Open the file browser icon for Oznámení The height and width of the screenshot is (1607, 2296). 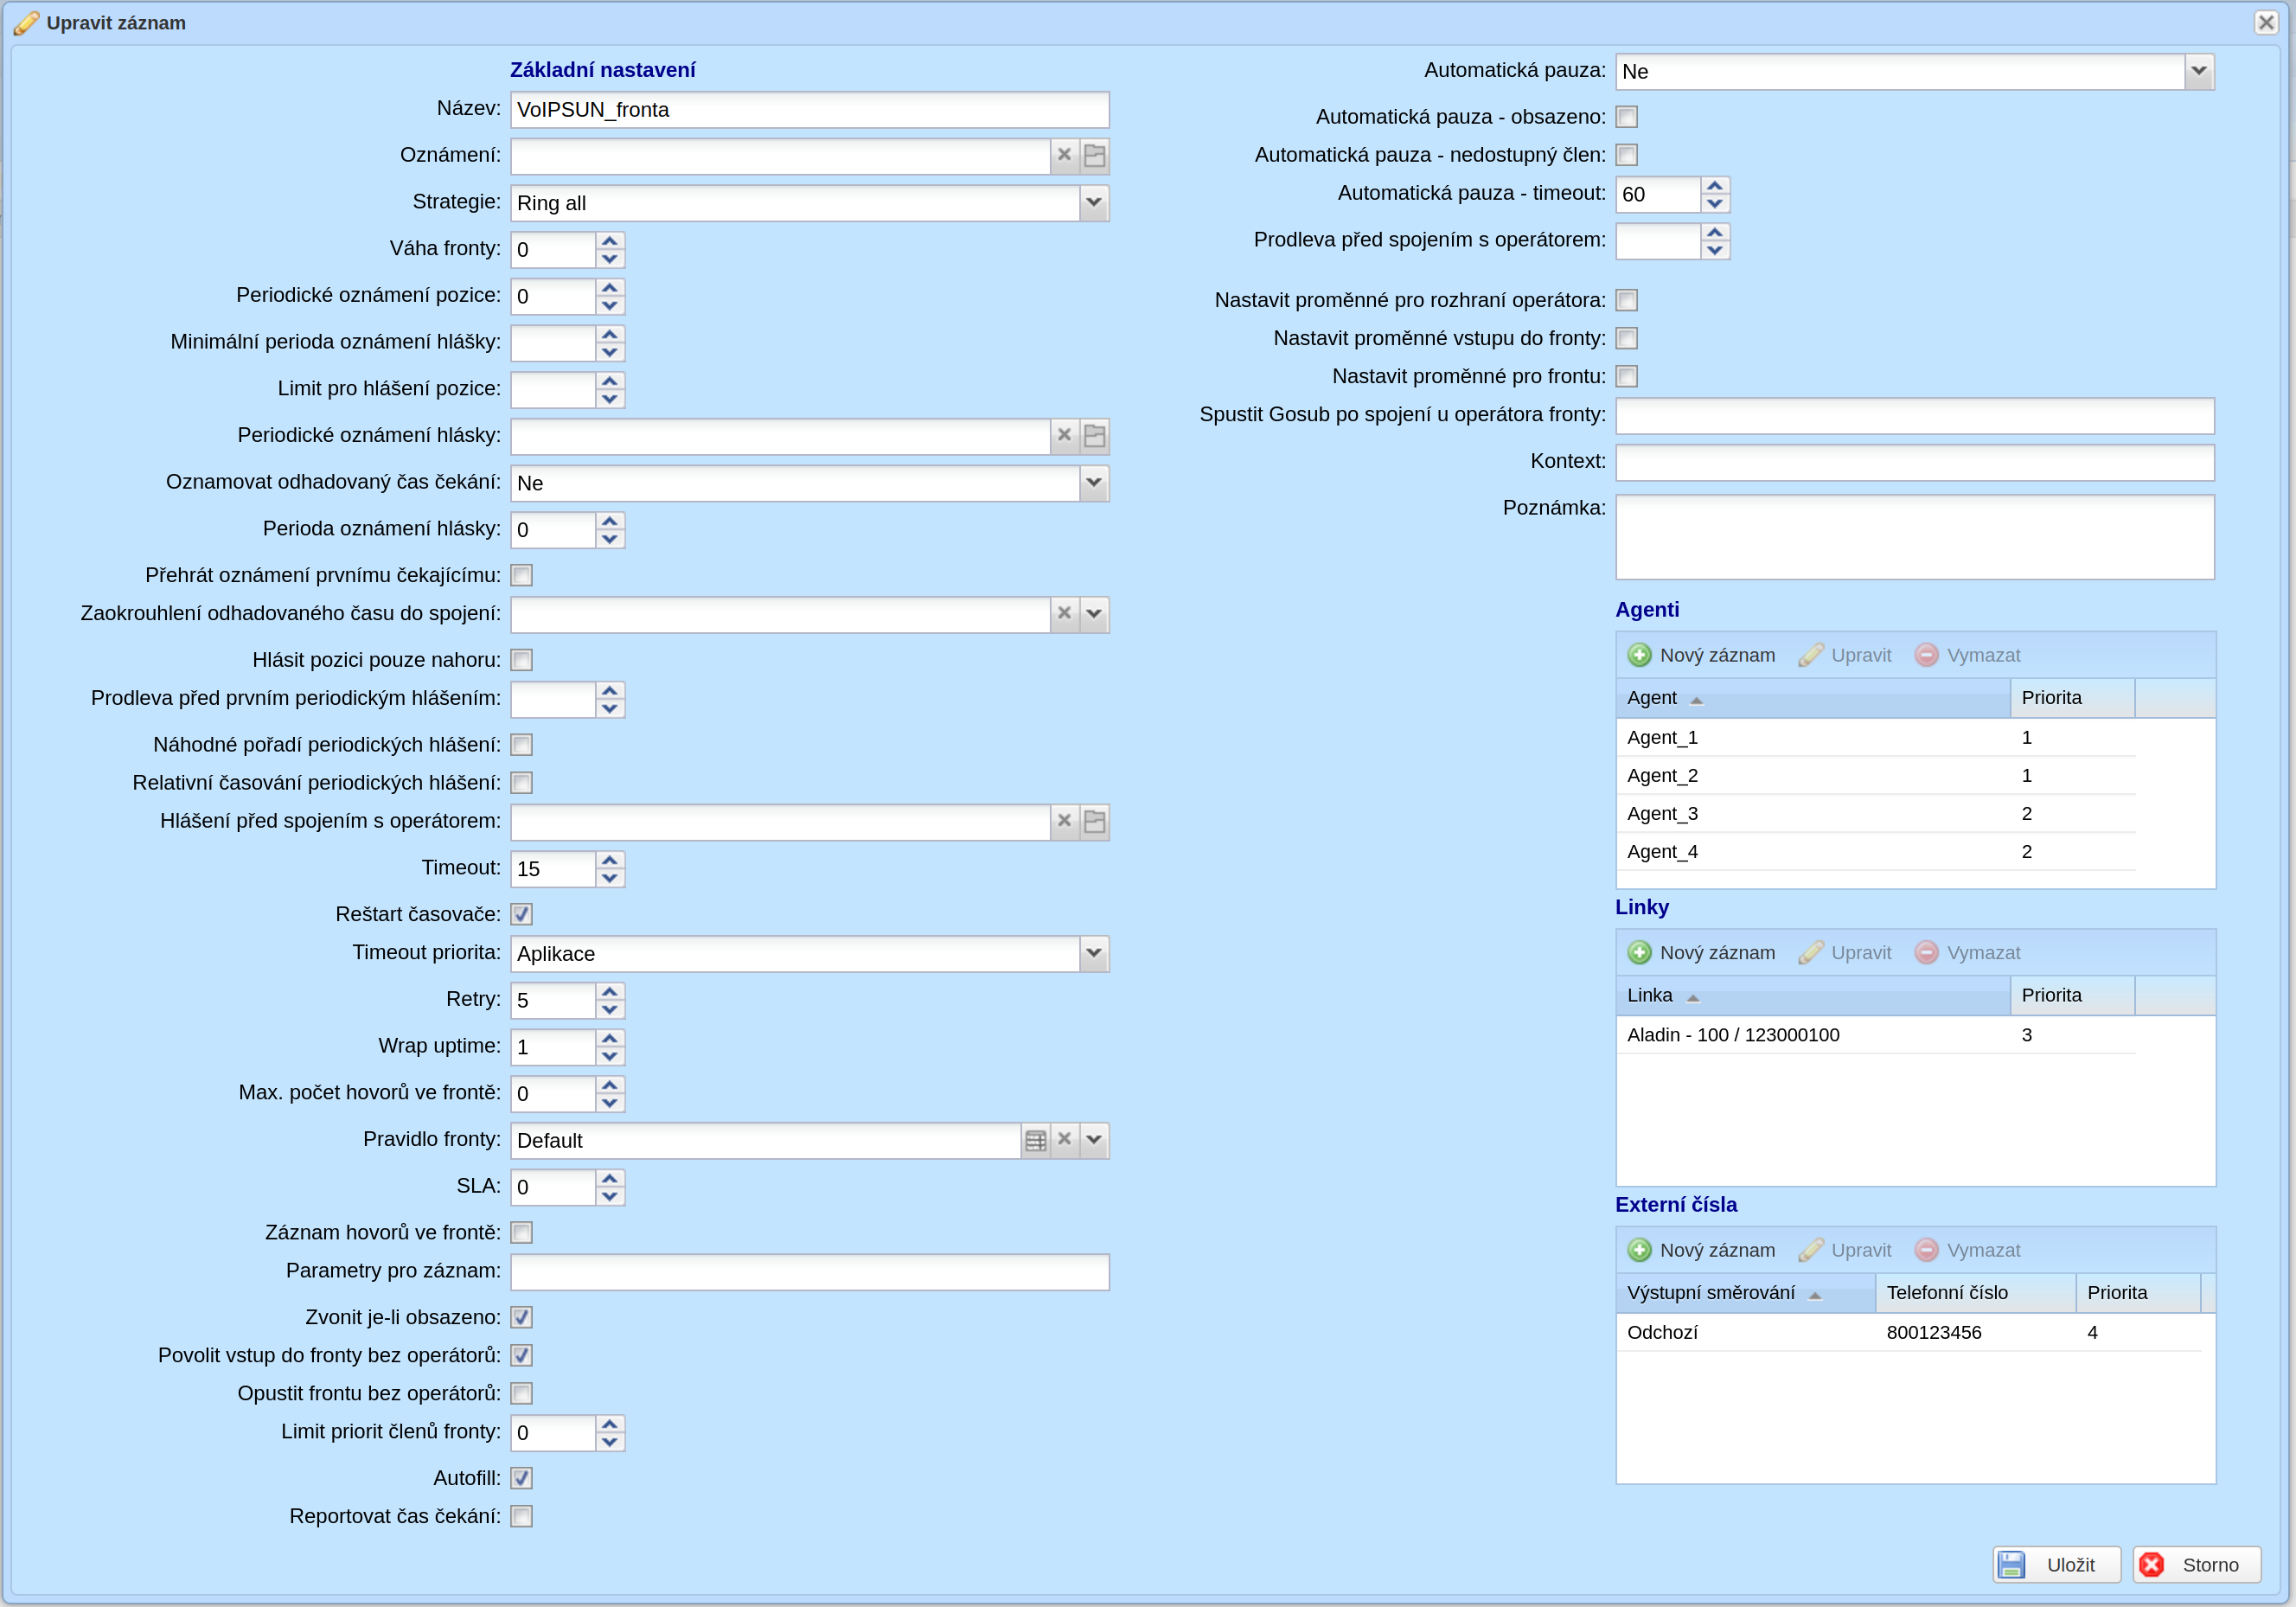pyautogui.click(x=1095, y=156)
